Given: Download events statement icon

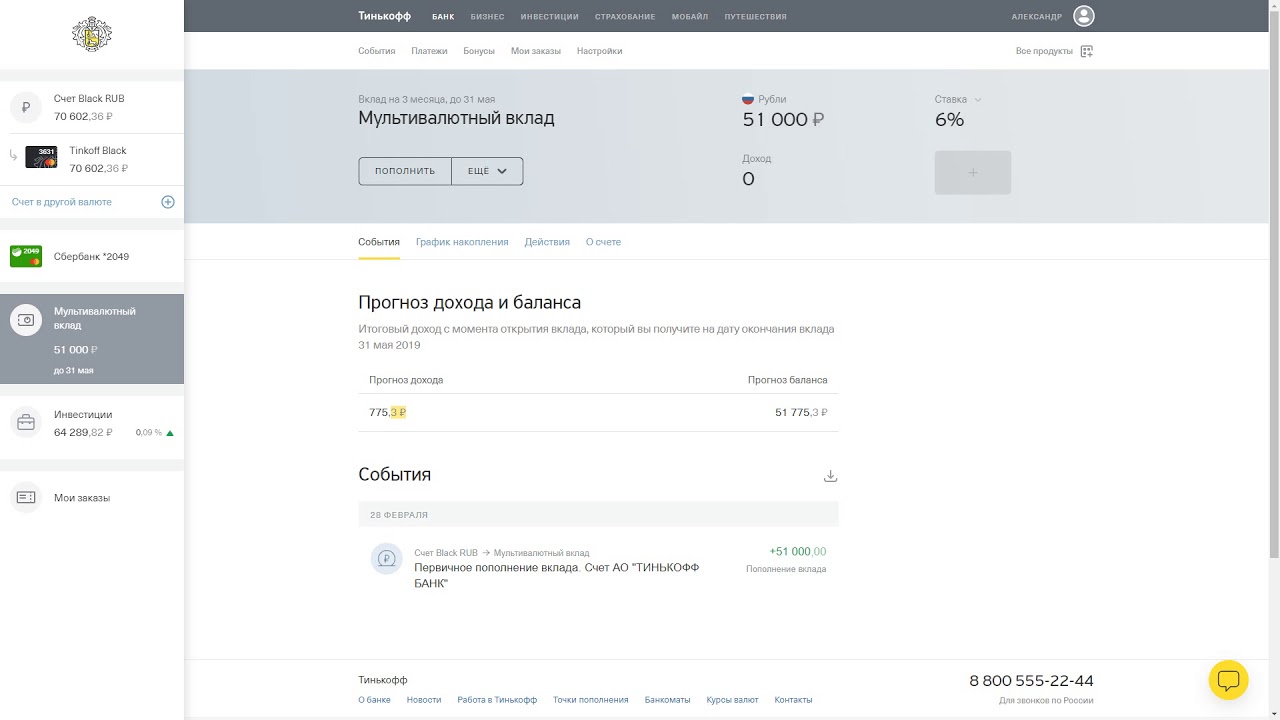Looking at the screenshot, I should [x=830, y=476].
